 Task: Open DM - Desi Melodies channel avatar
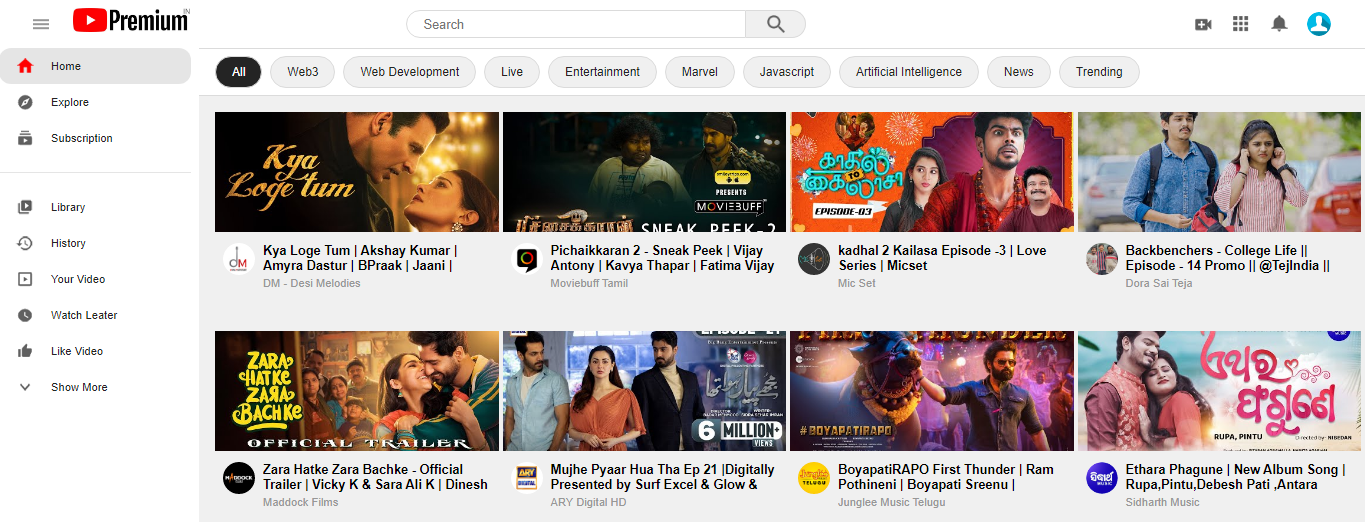[x=239, y=259]
